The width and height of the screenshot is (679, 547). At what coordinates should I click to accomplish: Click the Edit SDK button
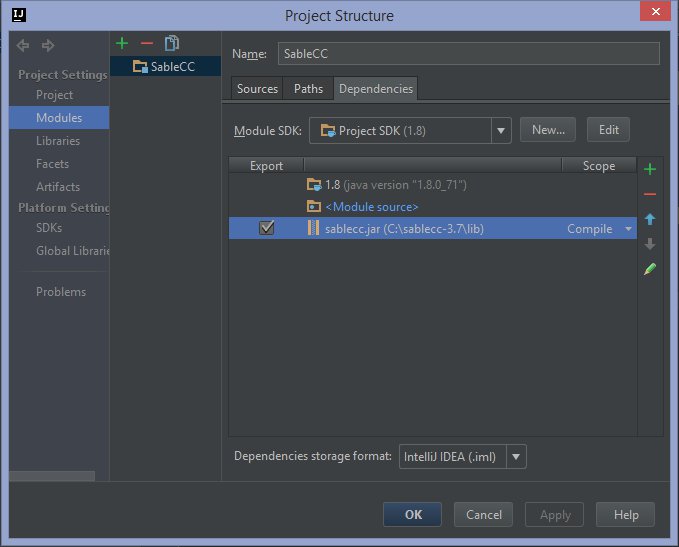click(x=608, y=129)
